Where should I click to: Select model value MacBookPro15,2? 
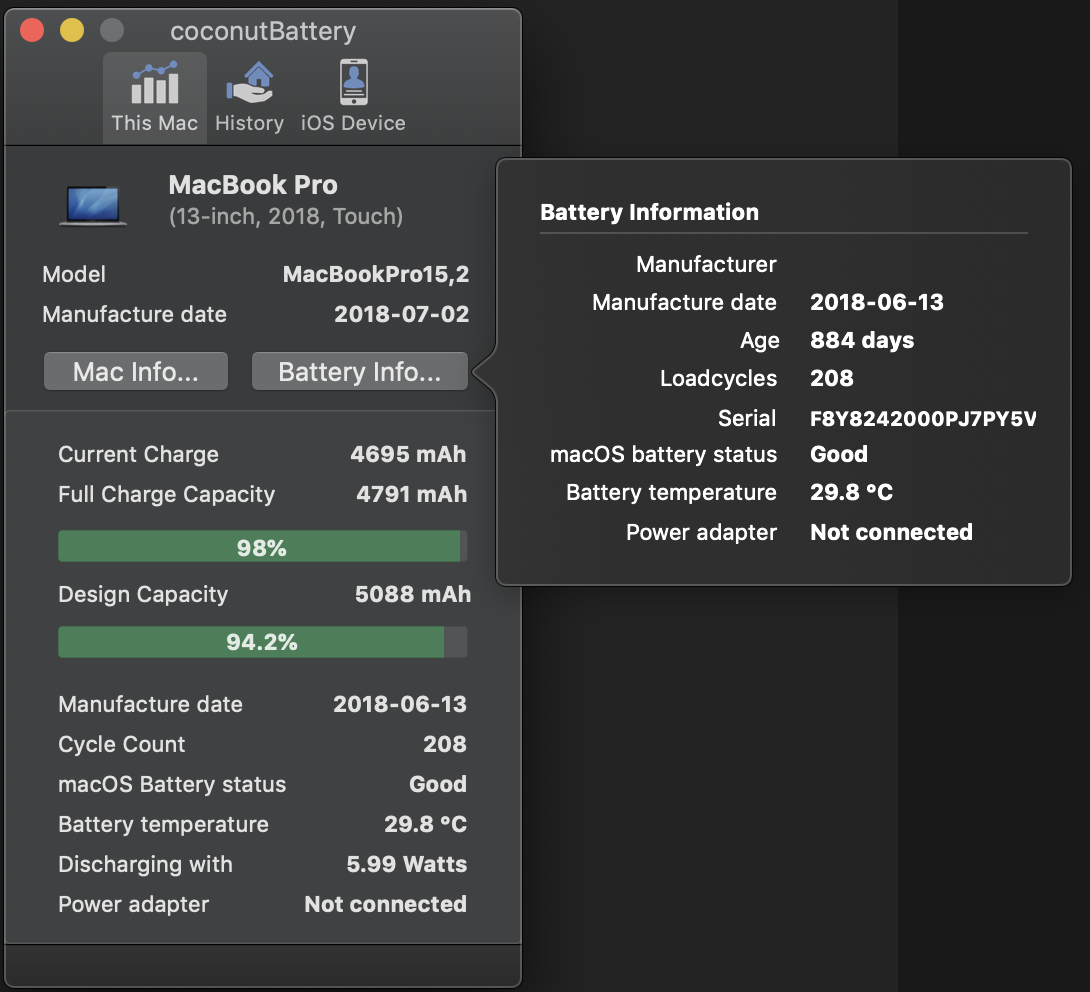click(376, 275)
